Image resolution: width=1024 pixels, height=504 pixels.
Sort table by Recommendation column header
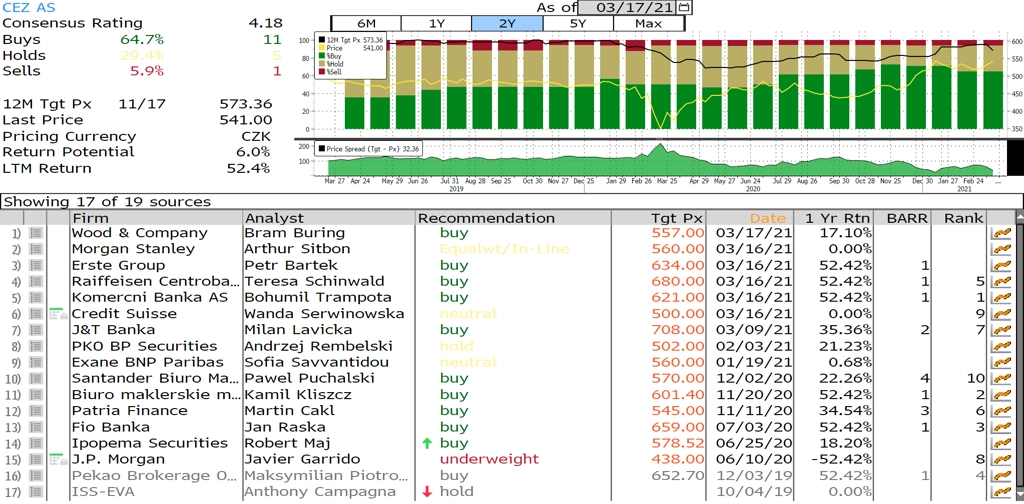pyautogui.click(x=513, y=218)
